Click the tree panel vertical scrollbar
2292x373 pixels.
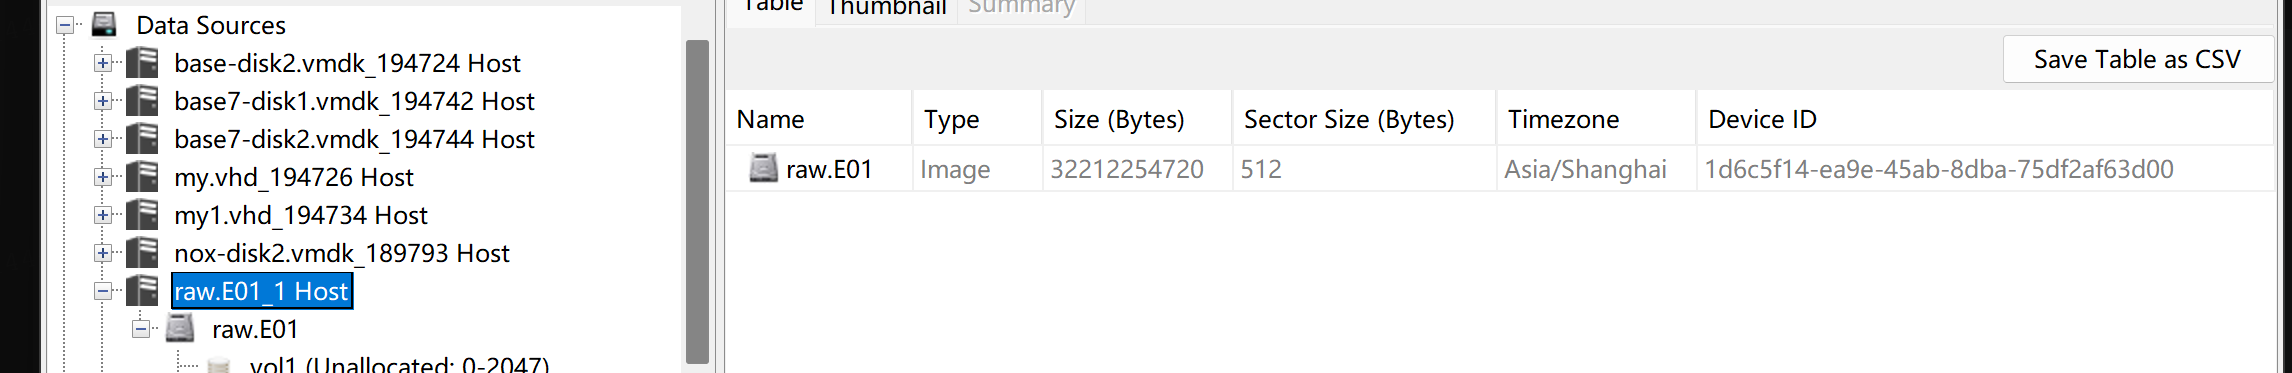[x=697, y=202]
